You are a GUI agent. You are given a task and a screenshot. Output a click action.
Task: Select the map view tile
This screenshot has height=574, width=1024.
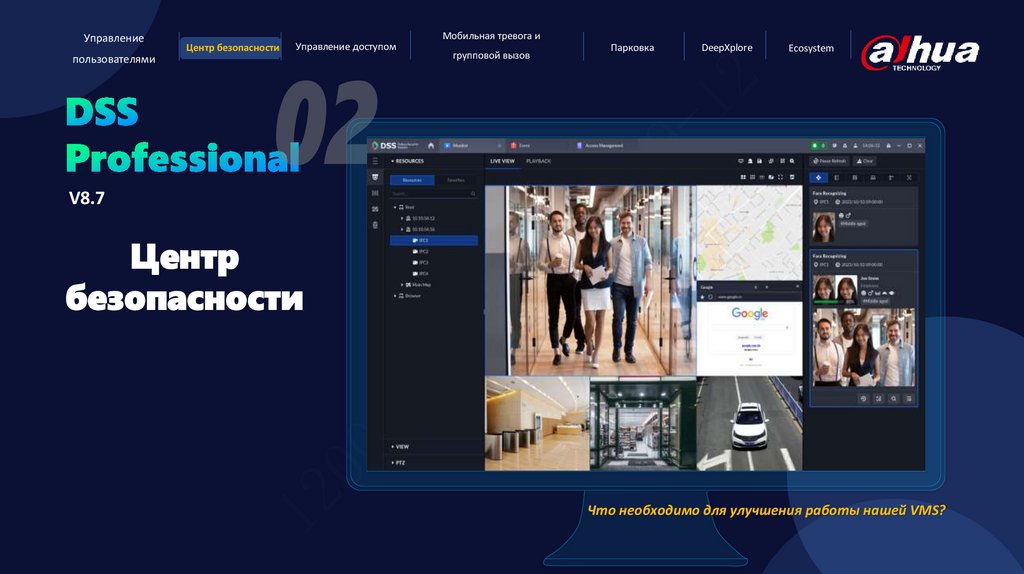pos(750,233)
